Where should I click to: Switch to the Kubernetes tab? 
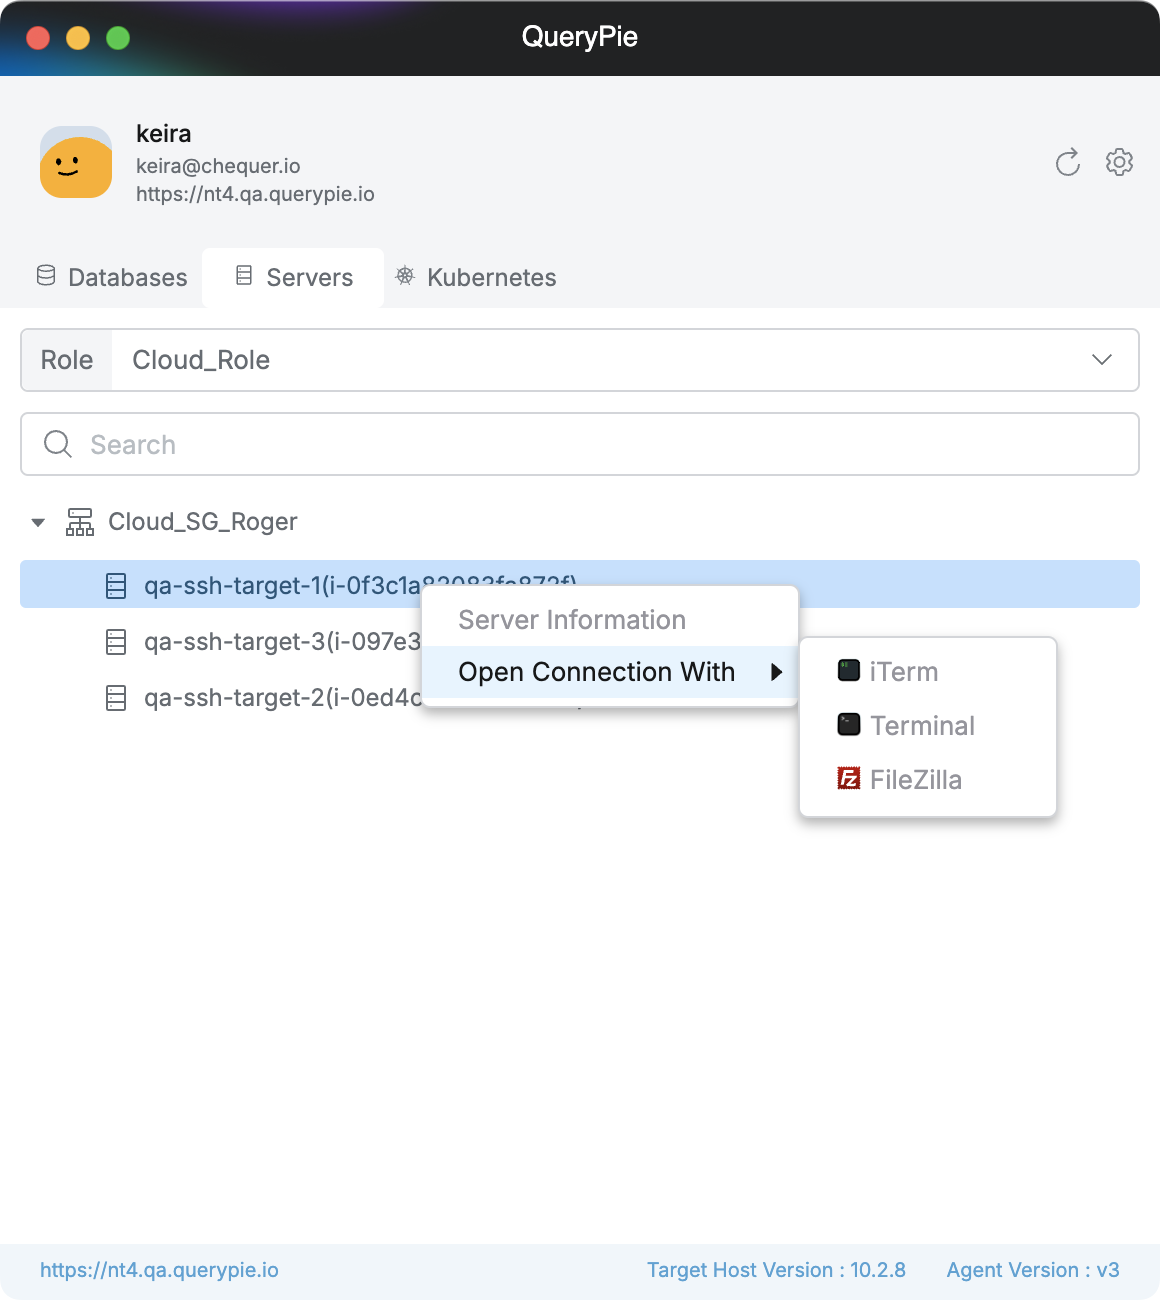click(476, 277)
